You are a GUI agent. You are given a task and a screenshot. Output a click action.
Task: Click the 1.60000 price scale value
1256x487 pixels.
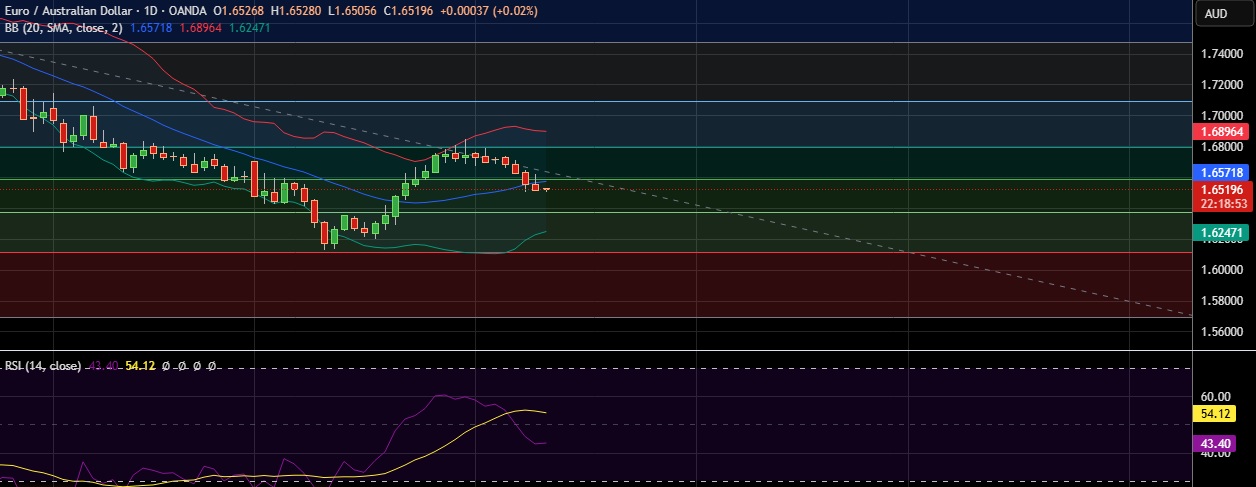pyautogui.click(x=1220, y=269)
